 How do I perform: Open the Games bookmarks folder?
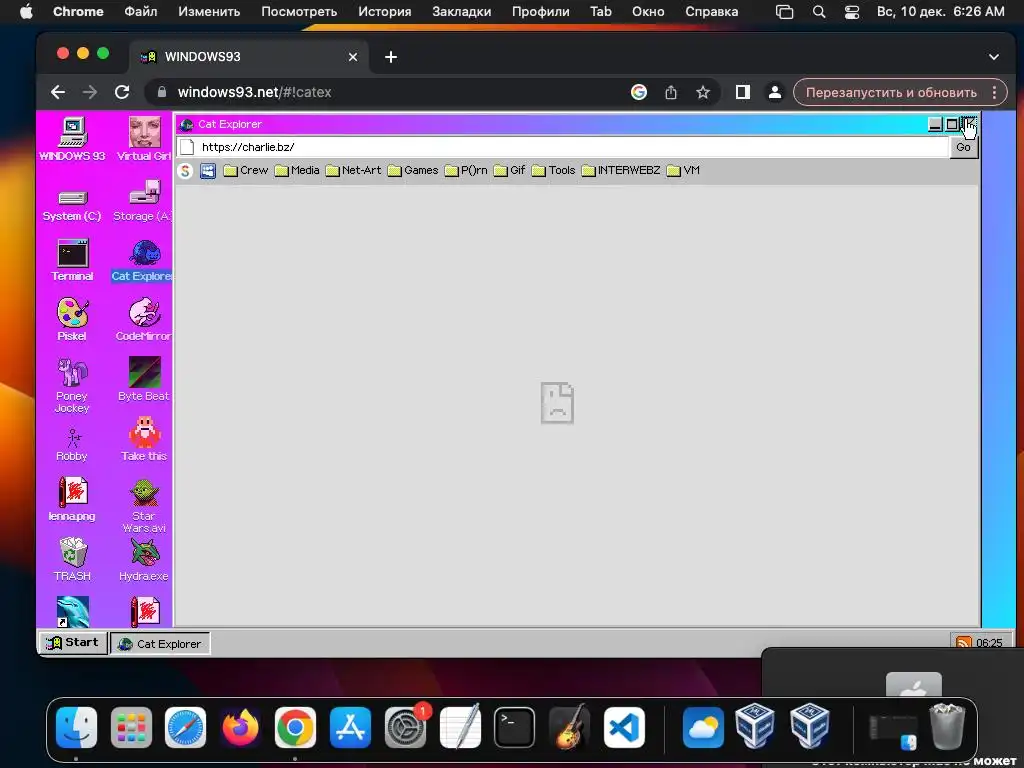(413, 170)
